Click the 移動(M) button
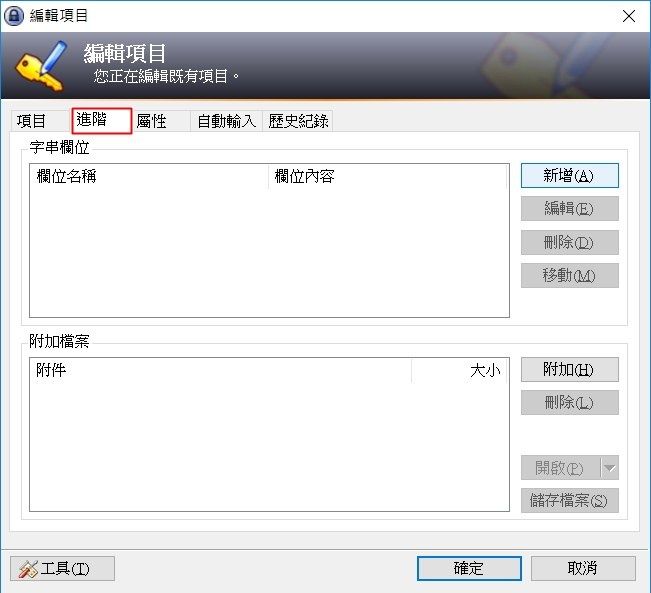The height and width of the screenshot is (593, 651). click(570, 275)
